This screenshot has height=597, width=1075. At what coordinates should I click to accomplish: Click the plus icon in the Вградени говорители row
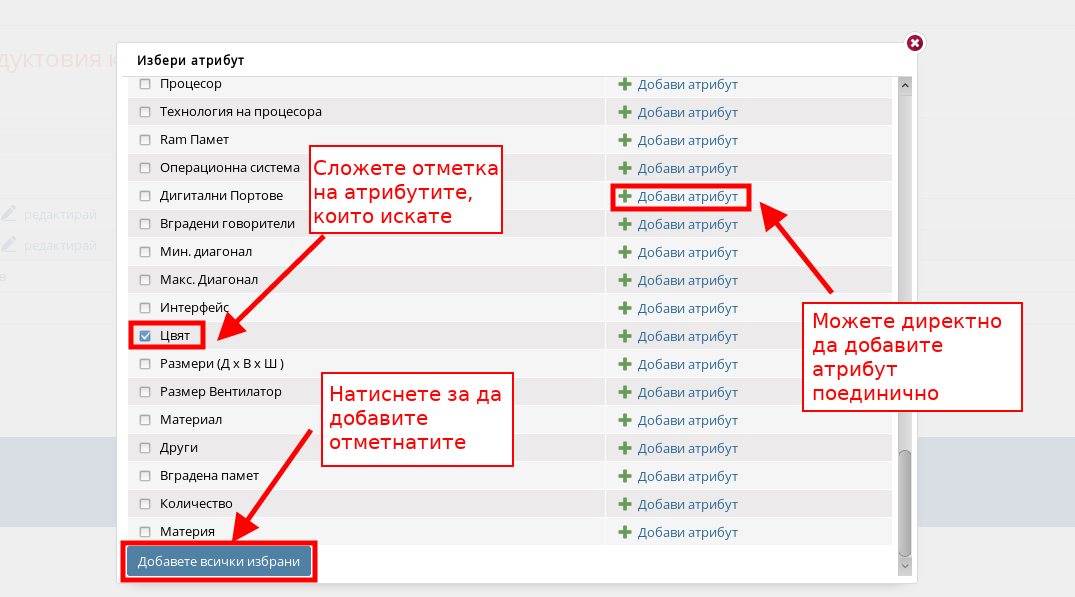click(x=625, y=224)
